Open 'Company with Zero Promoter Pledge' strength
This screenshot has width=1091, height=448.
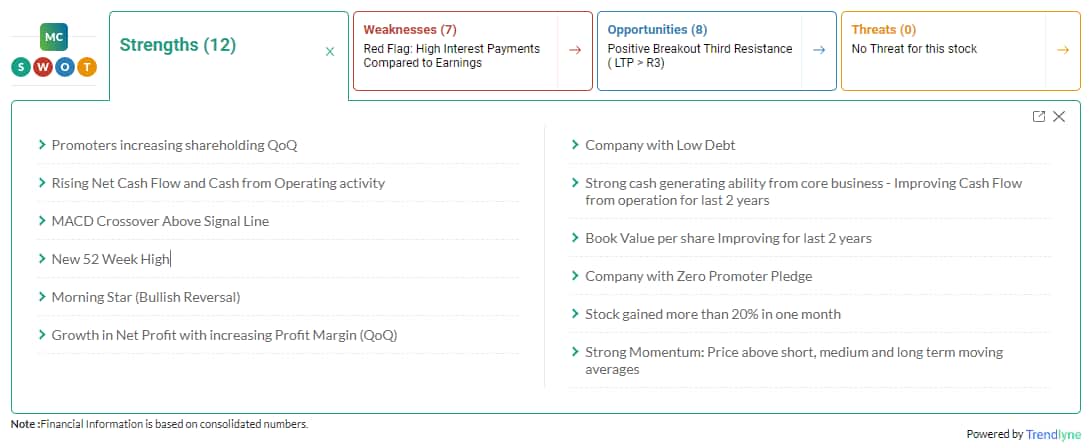click(698, 276)
